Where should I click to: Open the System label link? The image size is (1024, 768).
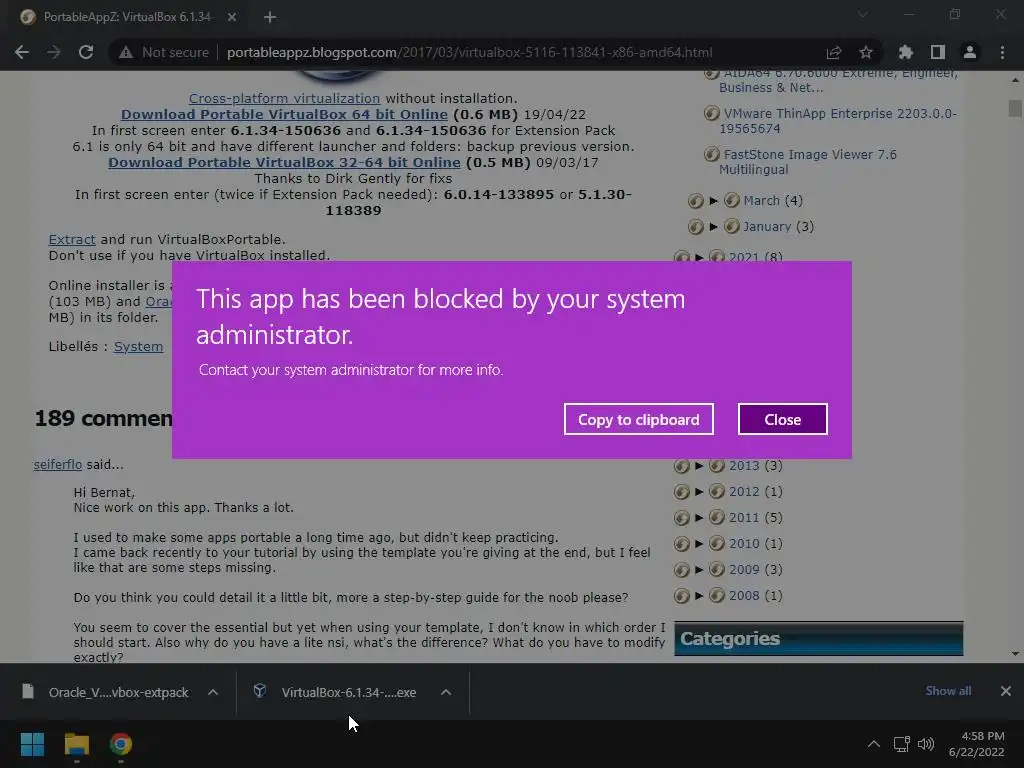(138, 347)
